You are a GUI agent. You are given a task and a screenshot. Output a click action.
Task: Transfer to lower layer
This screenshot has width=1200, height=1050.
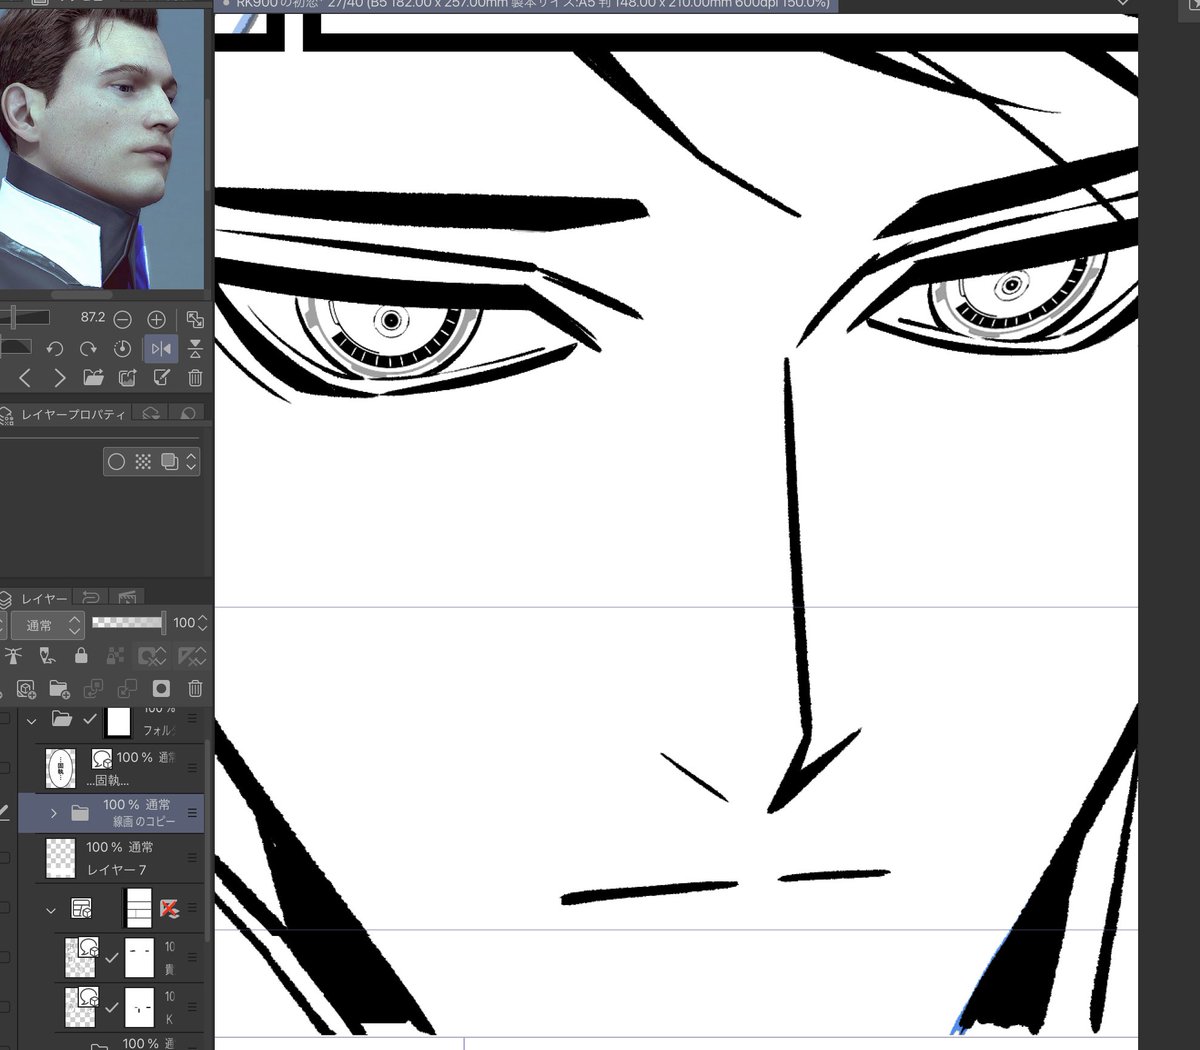tap(93, 688)
